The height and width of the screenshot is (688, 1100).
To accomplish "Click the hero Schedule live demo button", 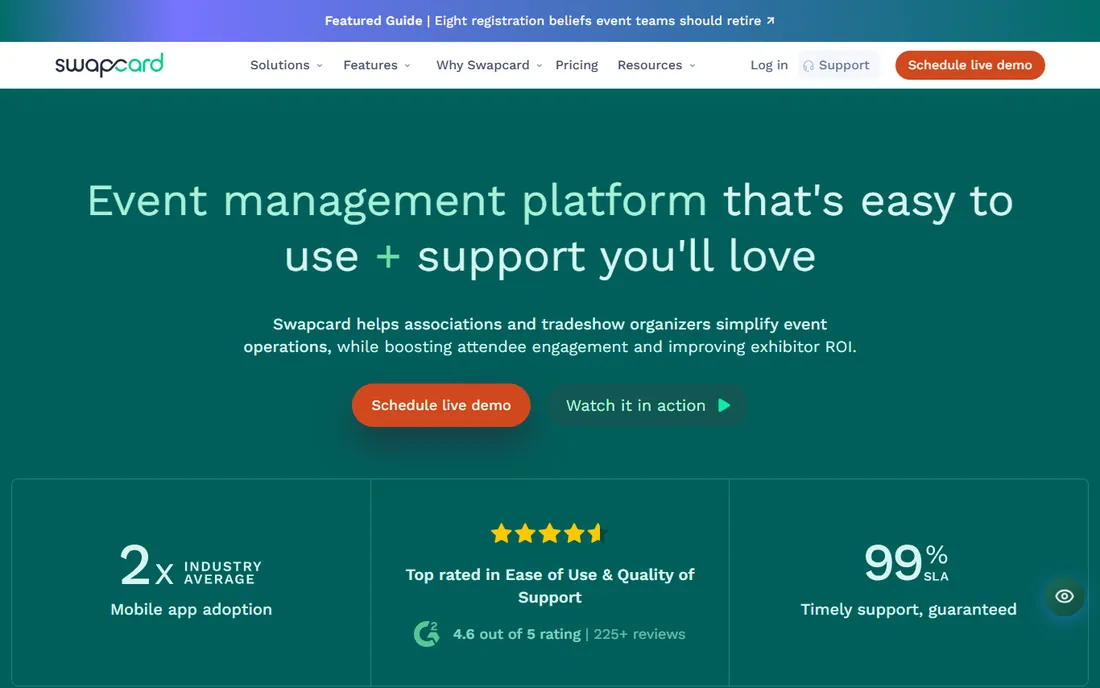I will (x=441, y=405).
